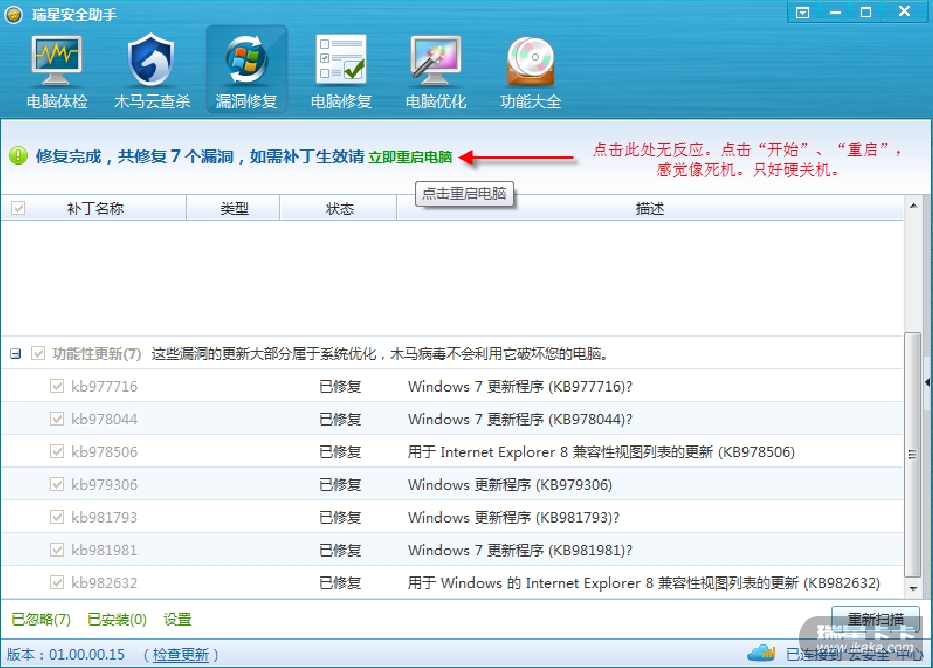Open the title bar dropdown menu button
933x668 pixels.
[x=802, y=12]
